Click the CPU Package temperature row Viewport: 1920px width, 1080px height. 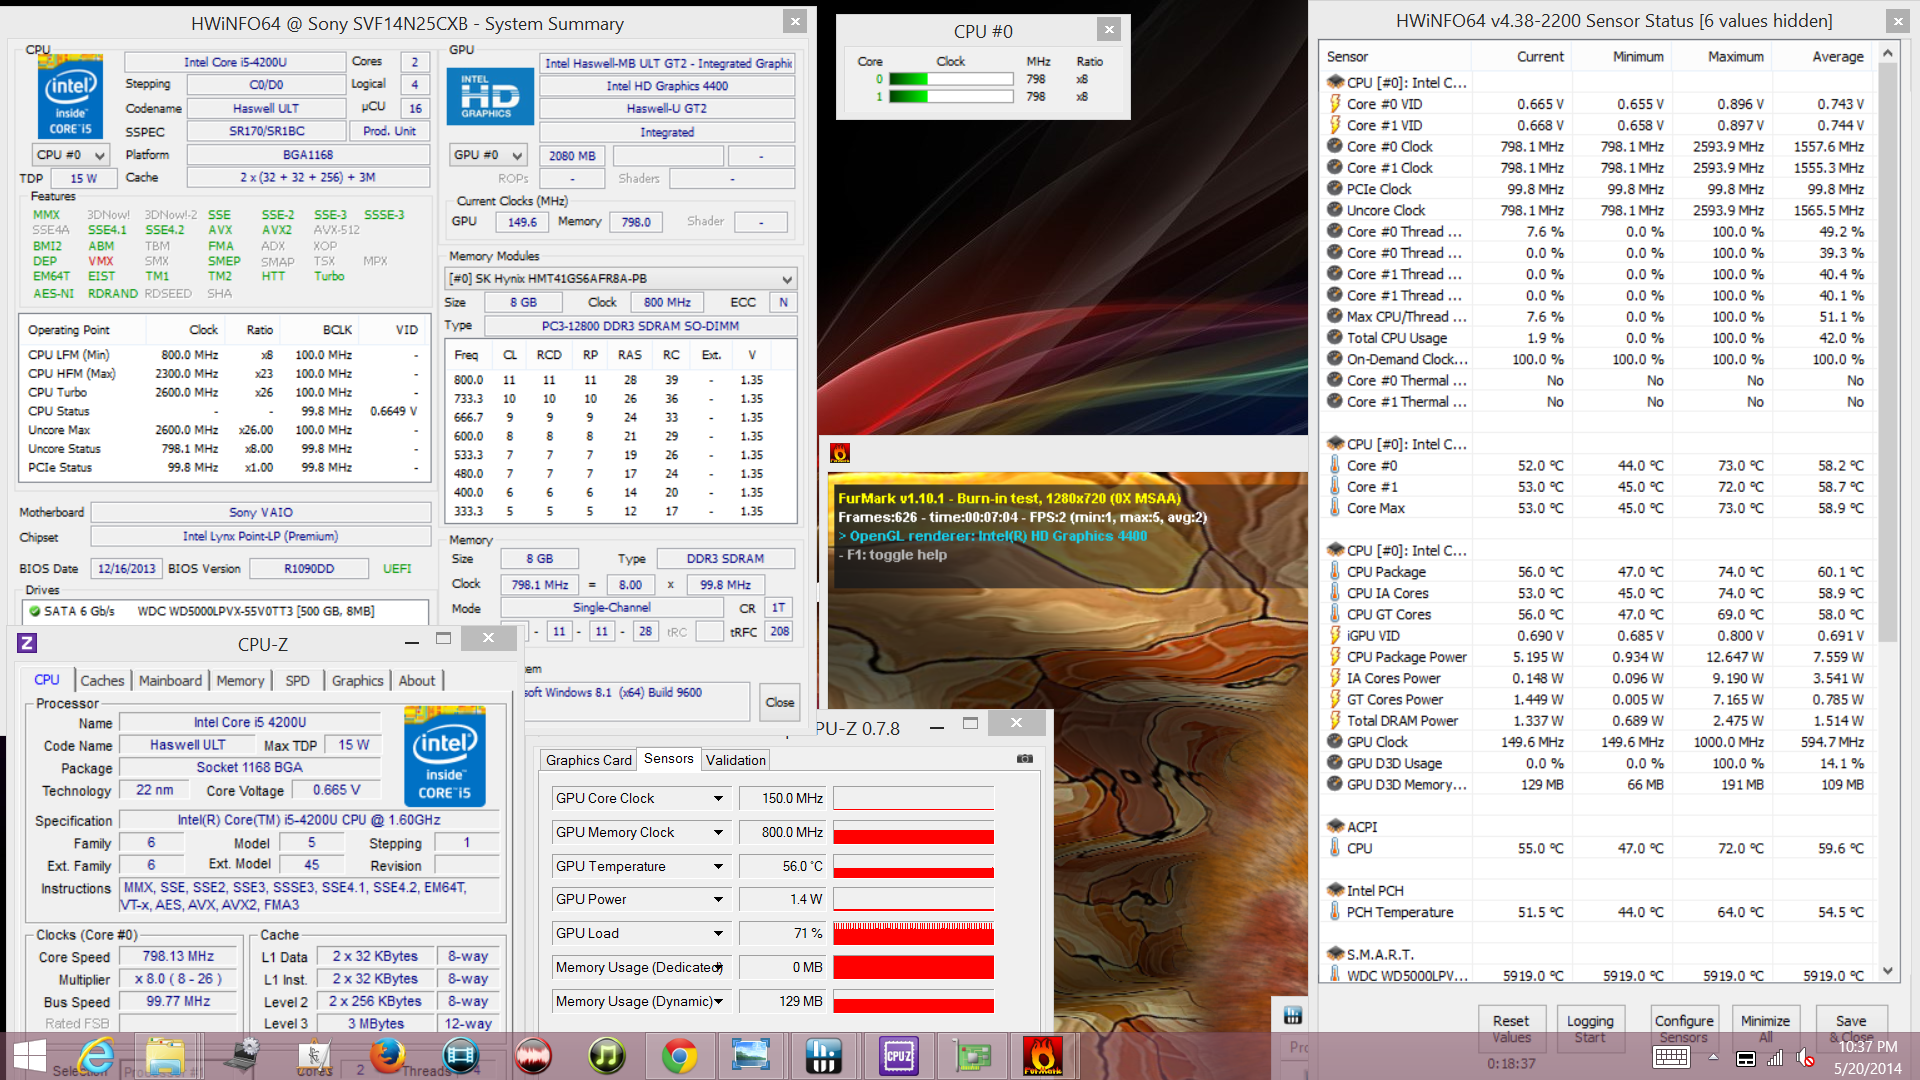[x=1597, y=572]
